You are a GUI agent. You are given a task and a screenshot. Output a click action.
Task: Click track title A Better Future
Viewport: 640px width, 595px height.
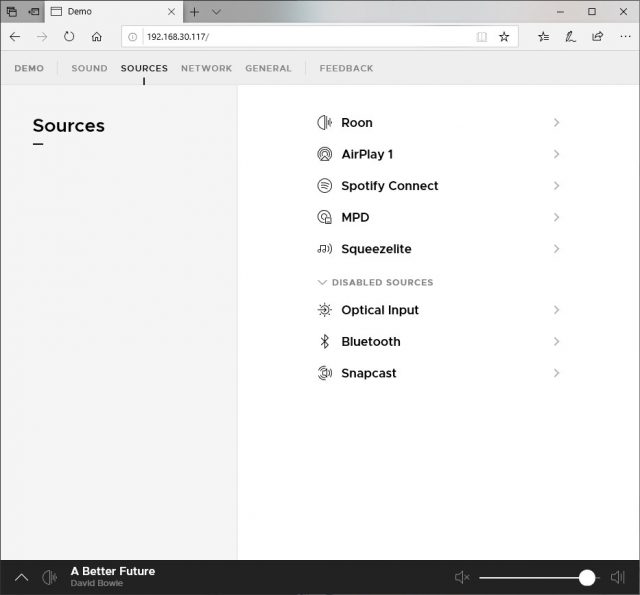[113, 571]
